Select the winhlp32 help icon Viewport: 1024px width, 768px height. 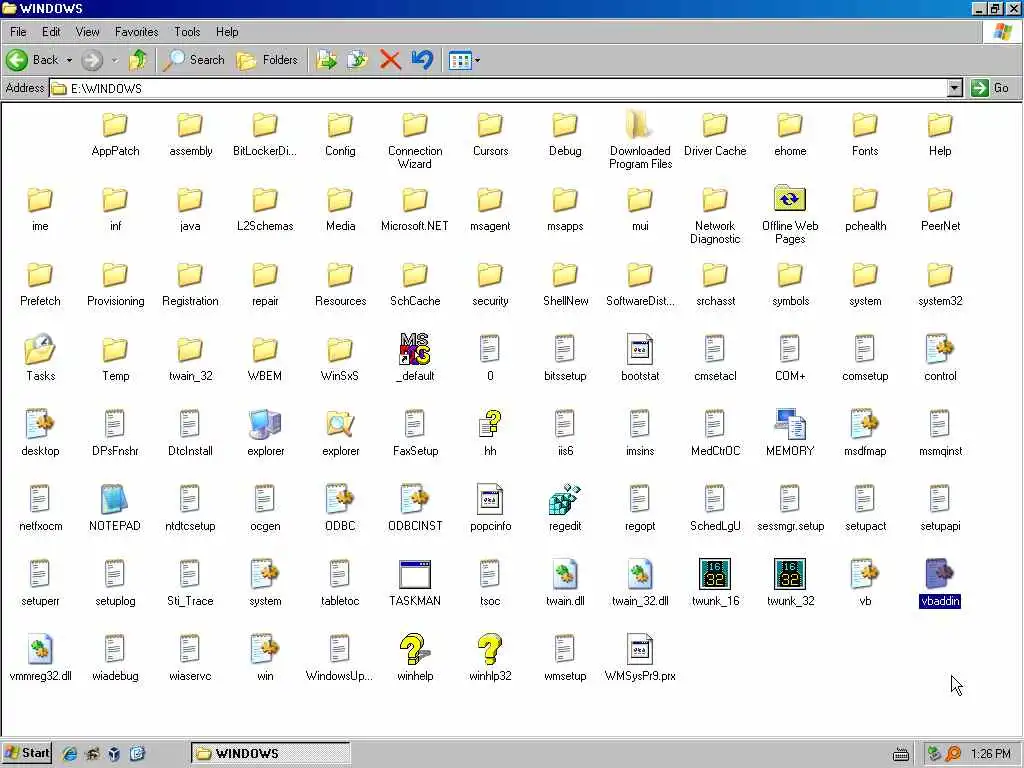pos(490,650)
